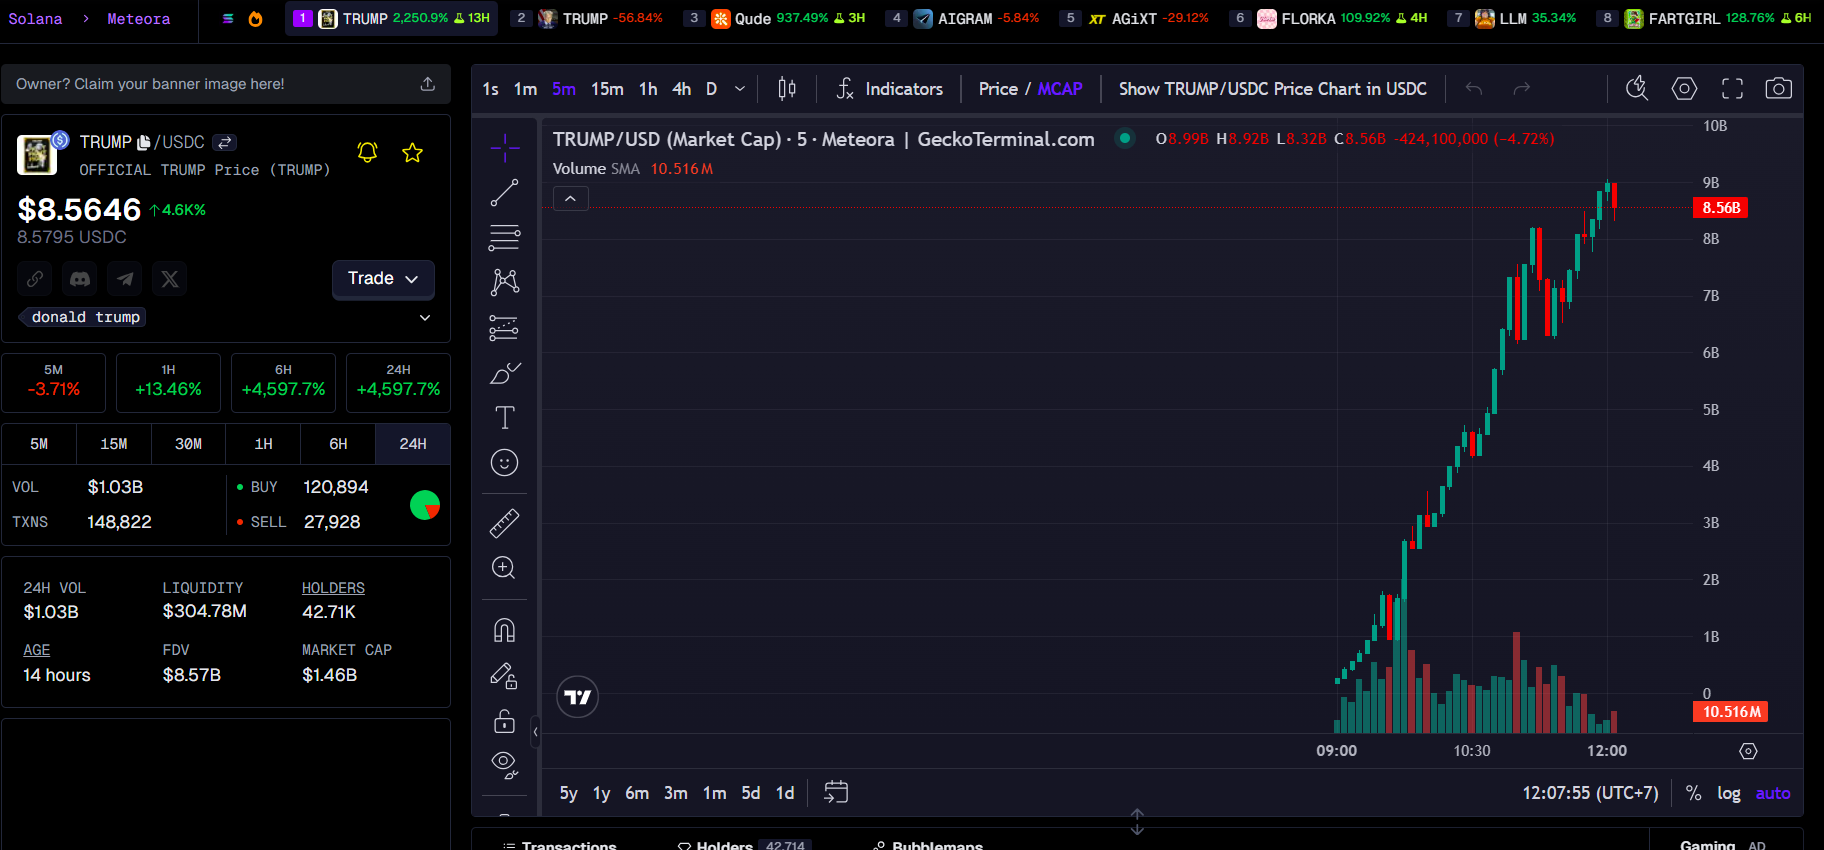The height and width of the screenshot is (850, 1824).
Task: Open trending token Qude
Action: tap(776, 19)
